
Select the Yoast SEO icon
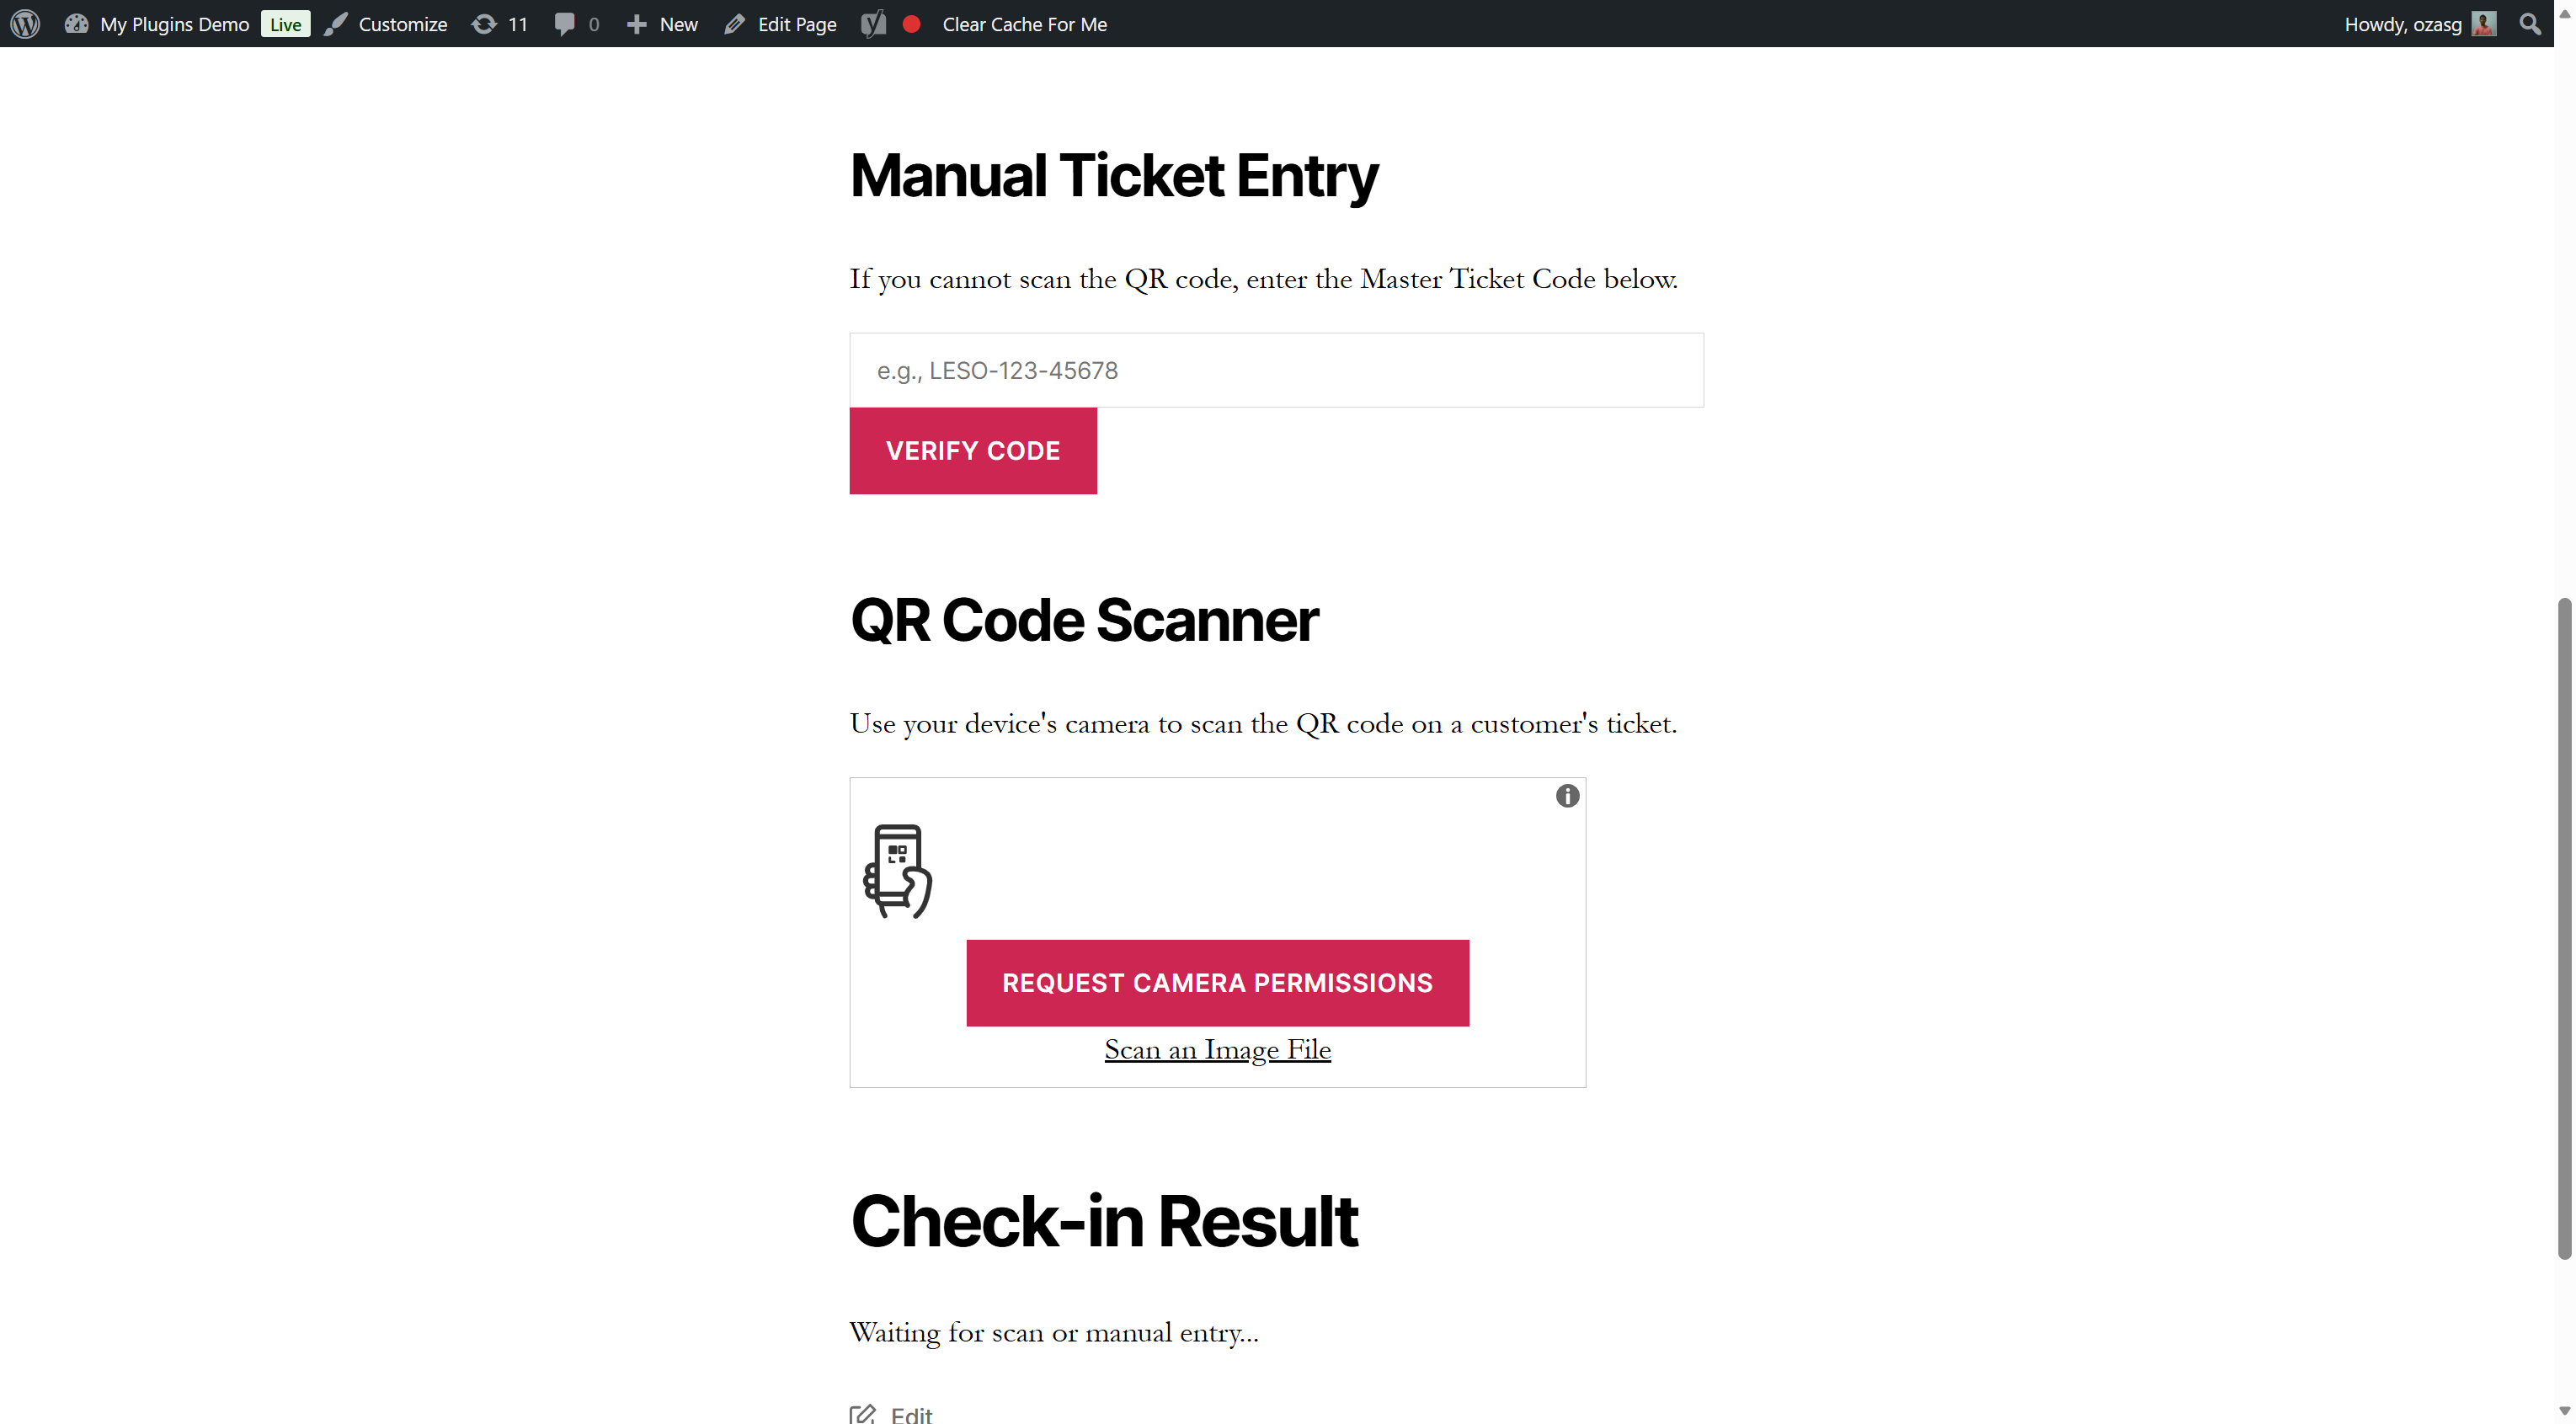click(x=872, y=23)
